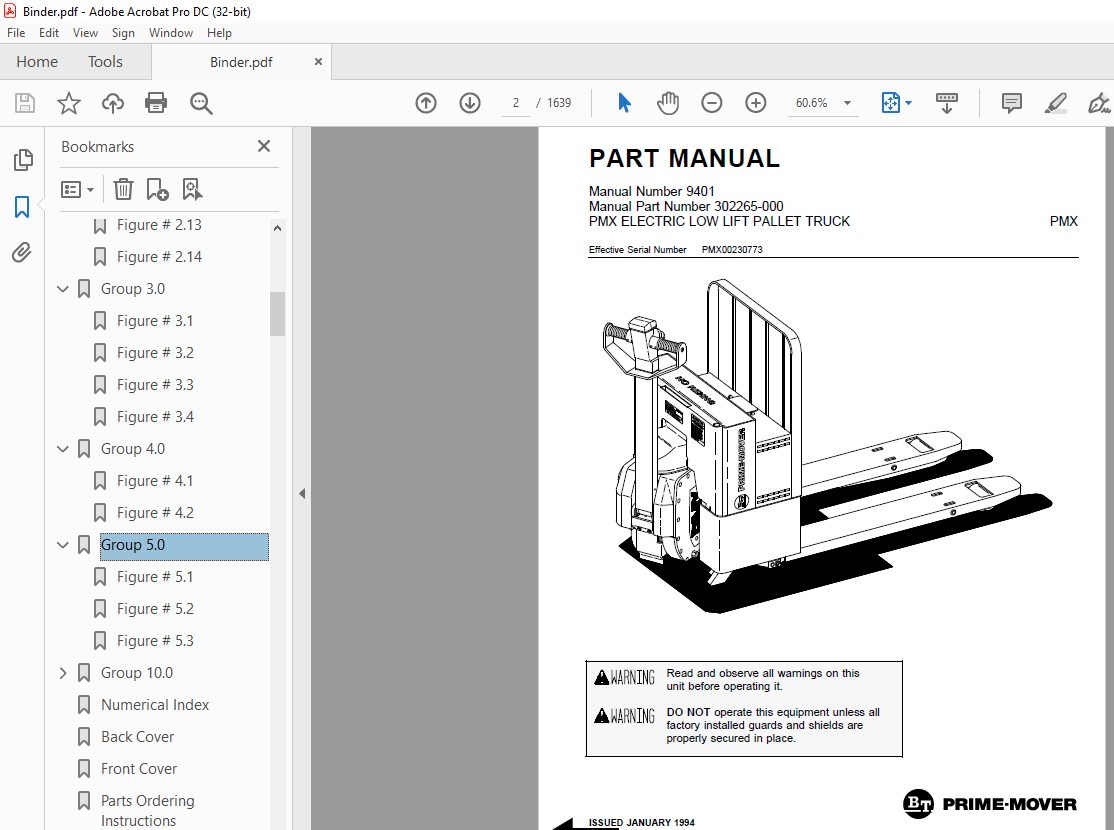Screen dimensions: 1114x830
Task: Open the page thumbnails panel
Action: (23, 160)
